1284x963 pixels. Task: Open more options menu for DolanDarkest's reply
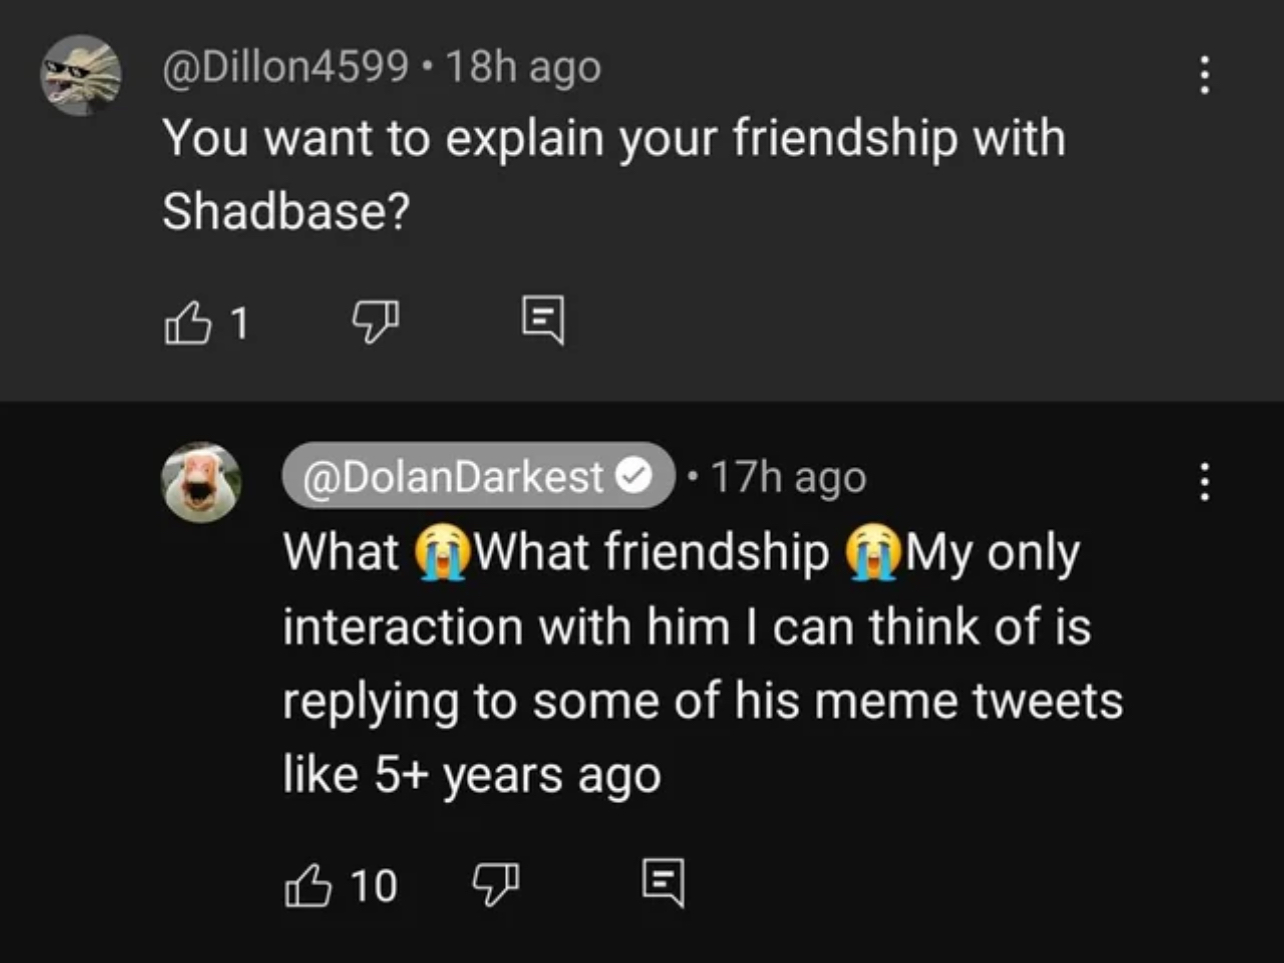click(1205, 482)
